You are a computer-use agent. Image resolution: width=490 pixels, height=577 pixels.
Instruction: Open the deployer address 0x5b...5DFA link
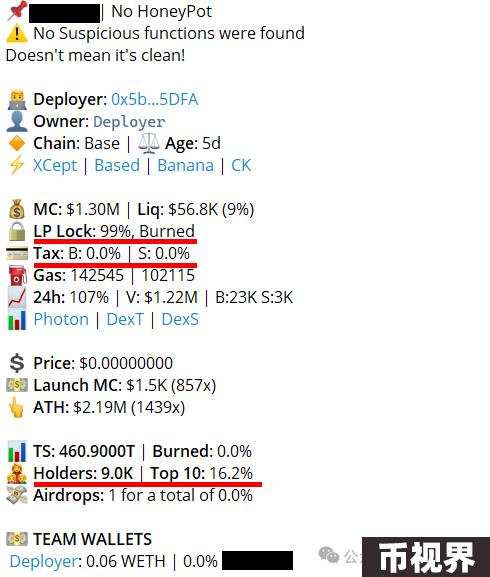[155, 99]
